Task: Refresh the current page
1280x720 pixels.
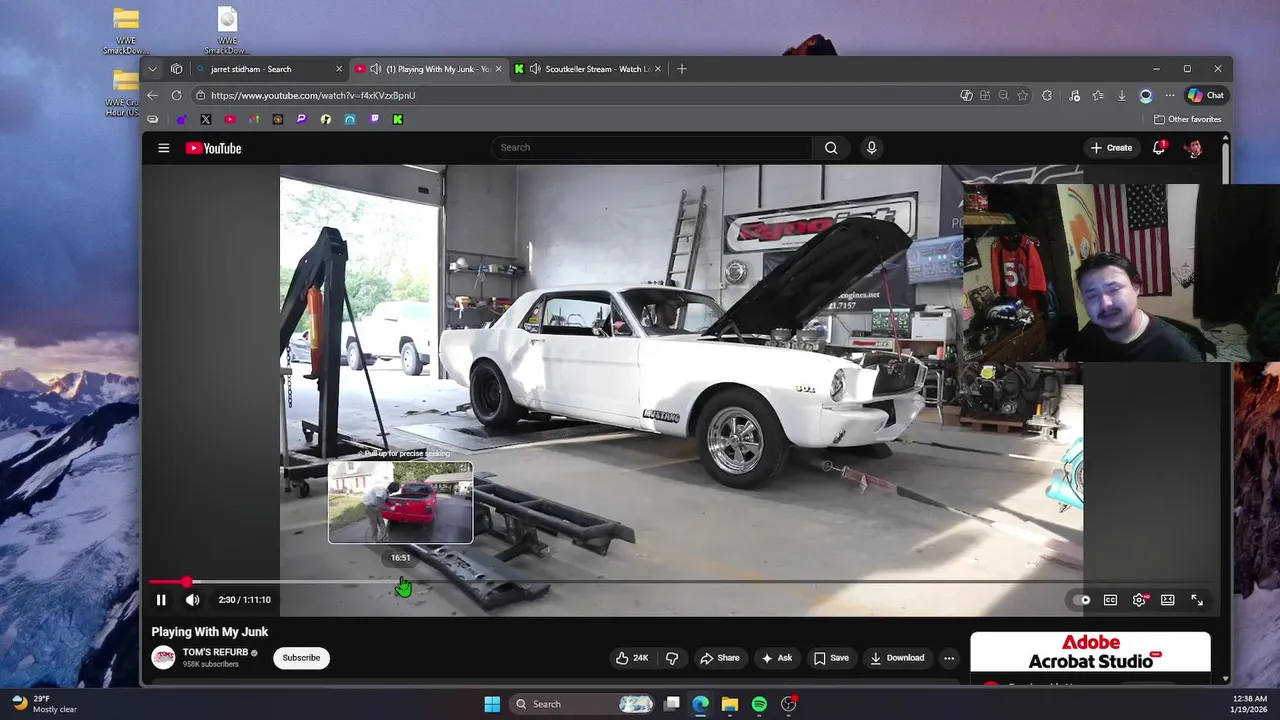Action: (176, 95)
